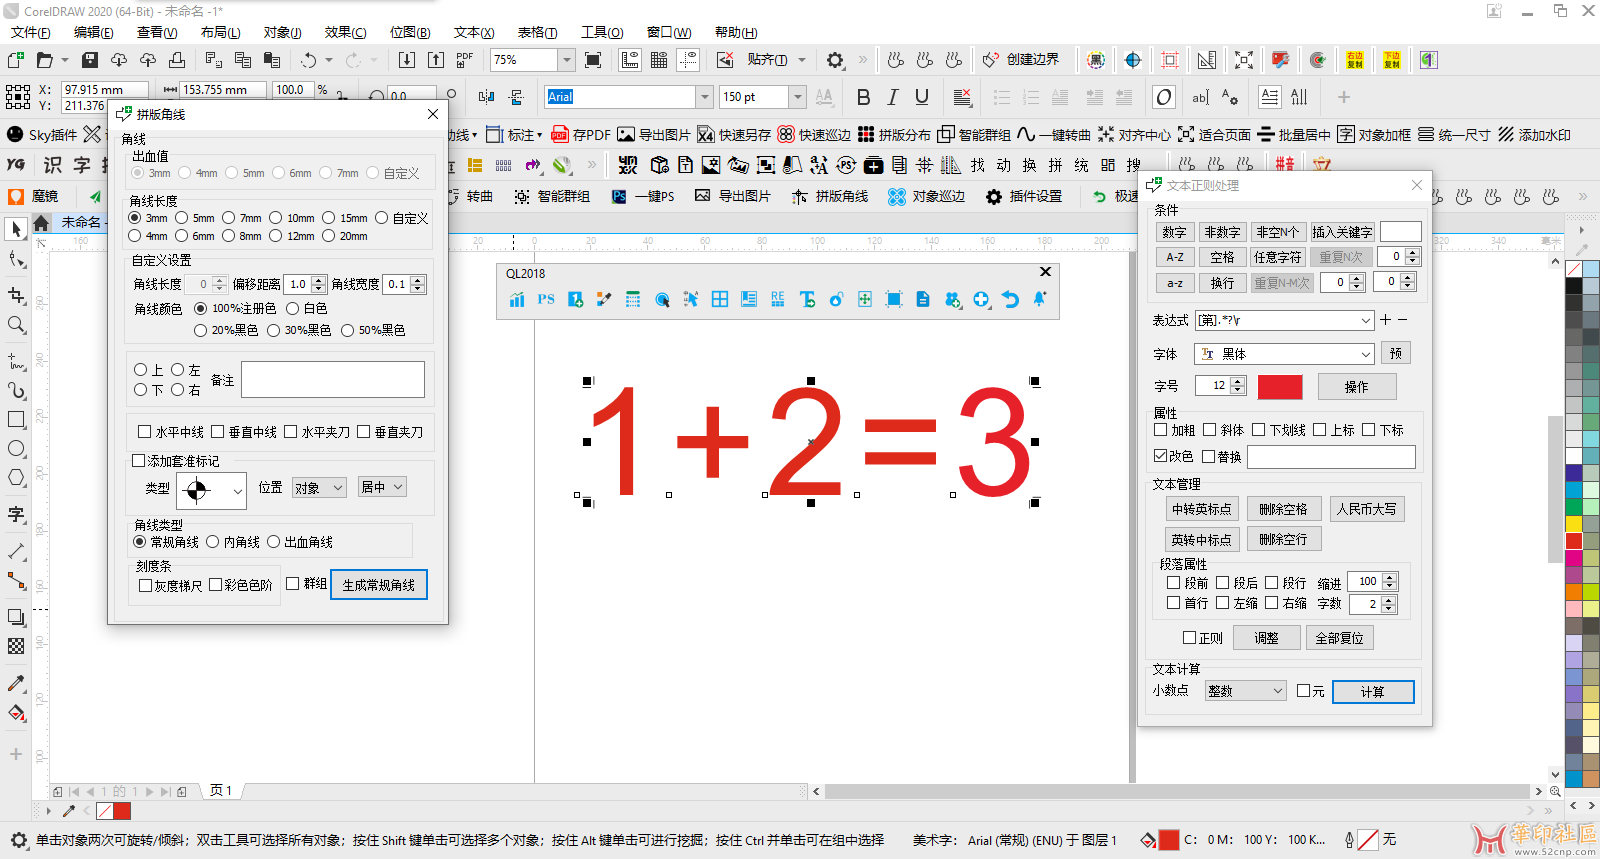Image resolution: width=1600 pixels, height=859 pixels.
Task: Select the Zoom tool magnifier
Action: click(x=16, y=325)
